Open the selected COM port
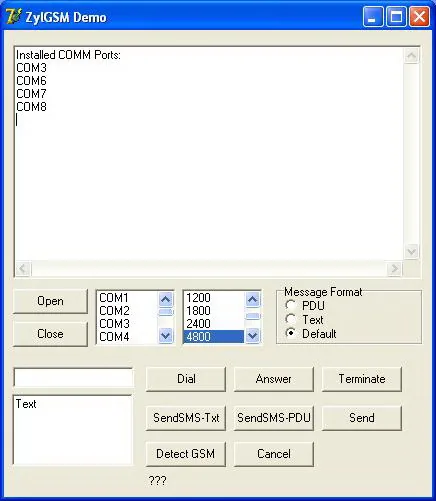The width and height of the screenshot is (436, 501). (50, 301)
